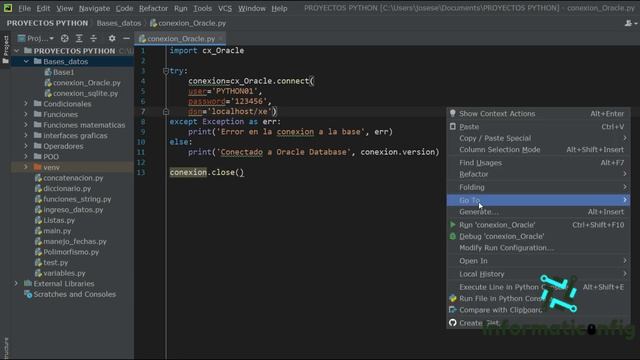640x360 pixels.
Task: Click the Create Gist GitHub entry
Action: point(538,323)
